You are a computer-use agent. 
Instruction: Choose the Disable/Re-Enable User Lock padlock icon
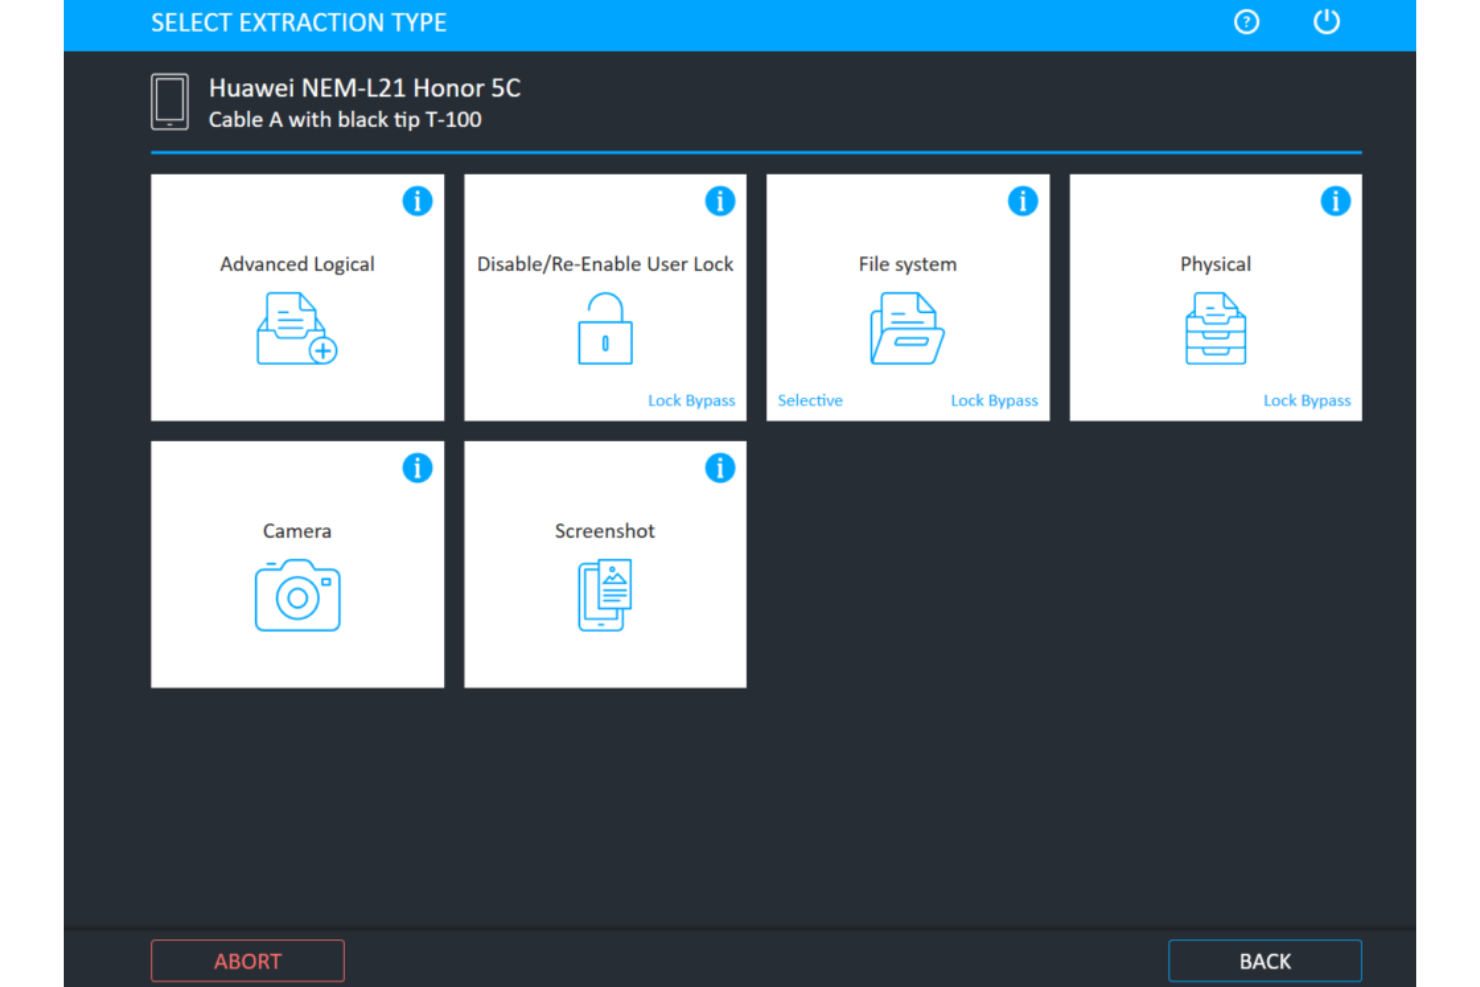605,328
